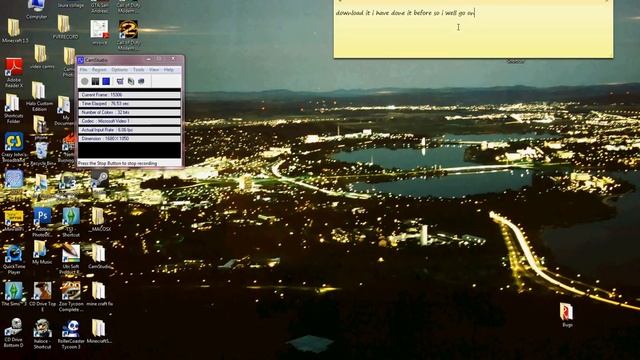Click the CamStudio status bar message
Screen dimensions: 640x360
[118, 163]
